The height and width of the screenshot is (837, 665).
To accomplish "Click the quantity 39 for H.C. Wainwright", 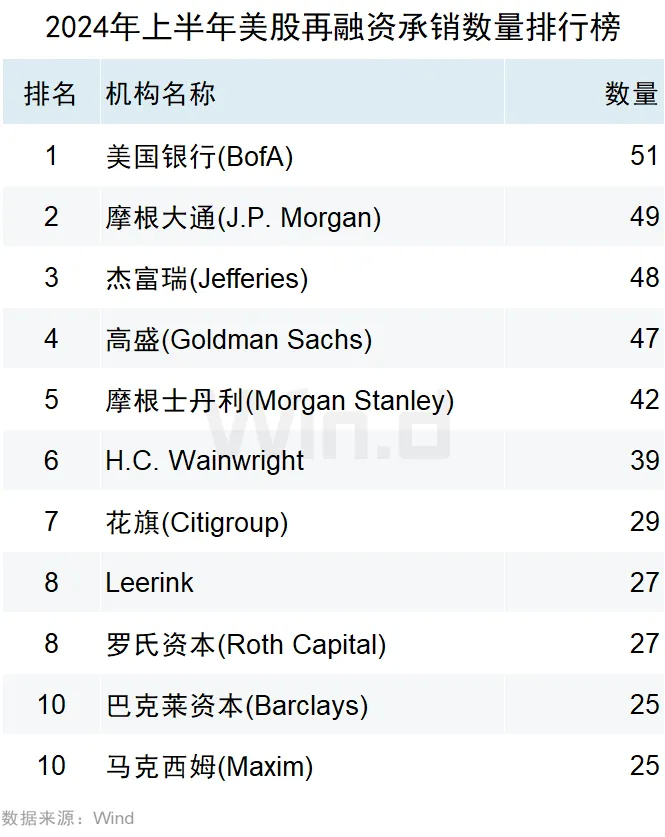I will 644,461.
